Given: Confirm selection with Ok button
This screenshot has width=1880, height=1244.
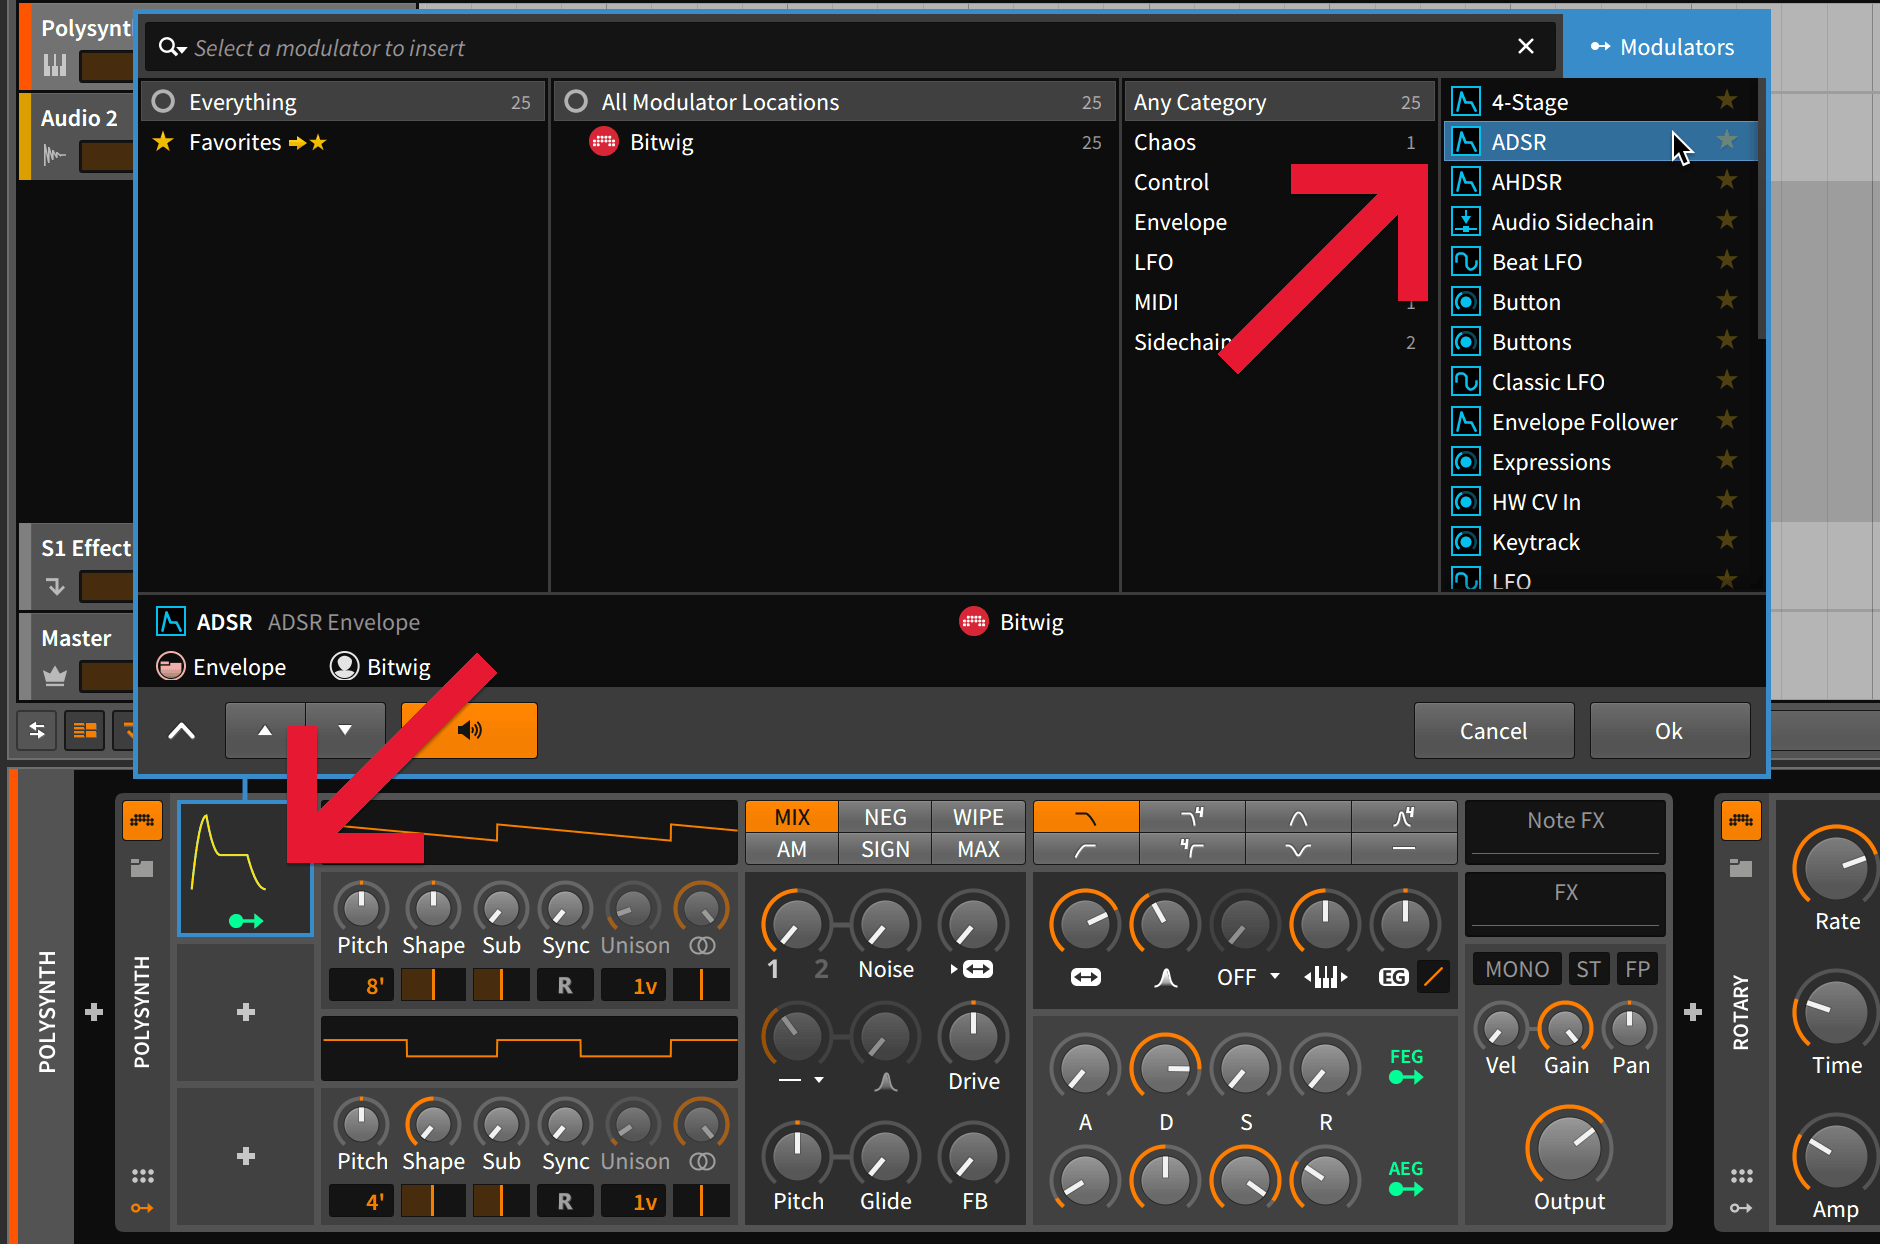Looking at the screenshot, I should point(1669,730).
